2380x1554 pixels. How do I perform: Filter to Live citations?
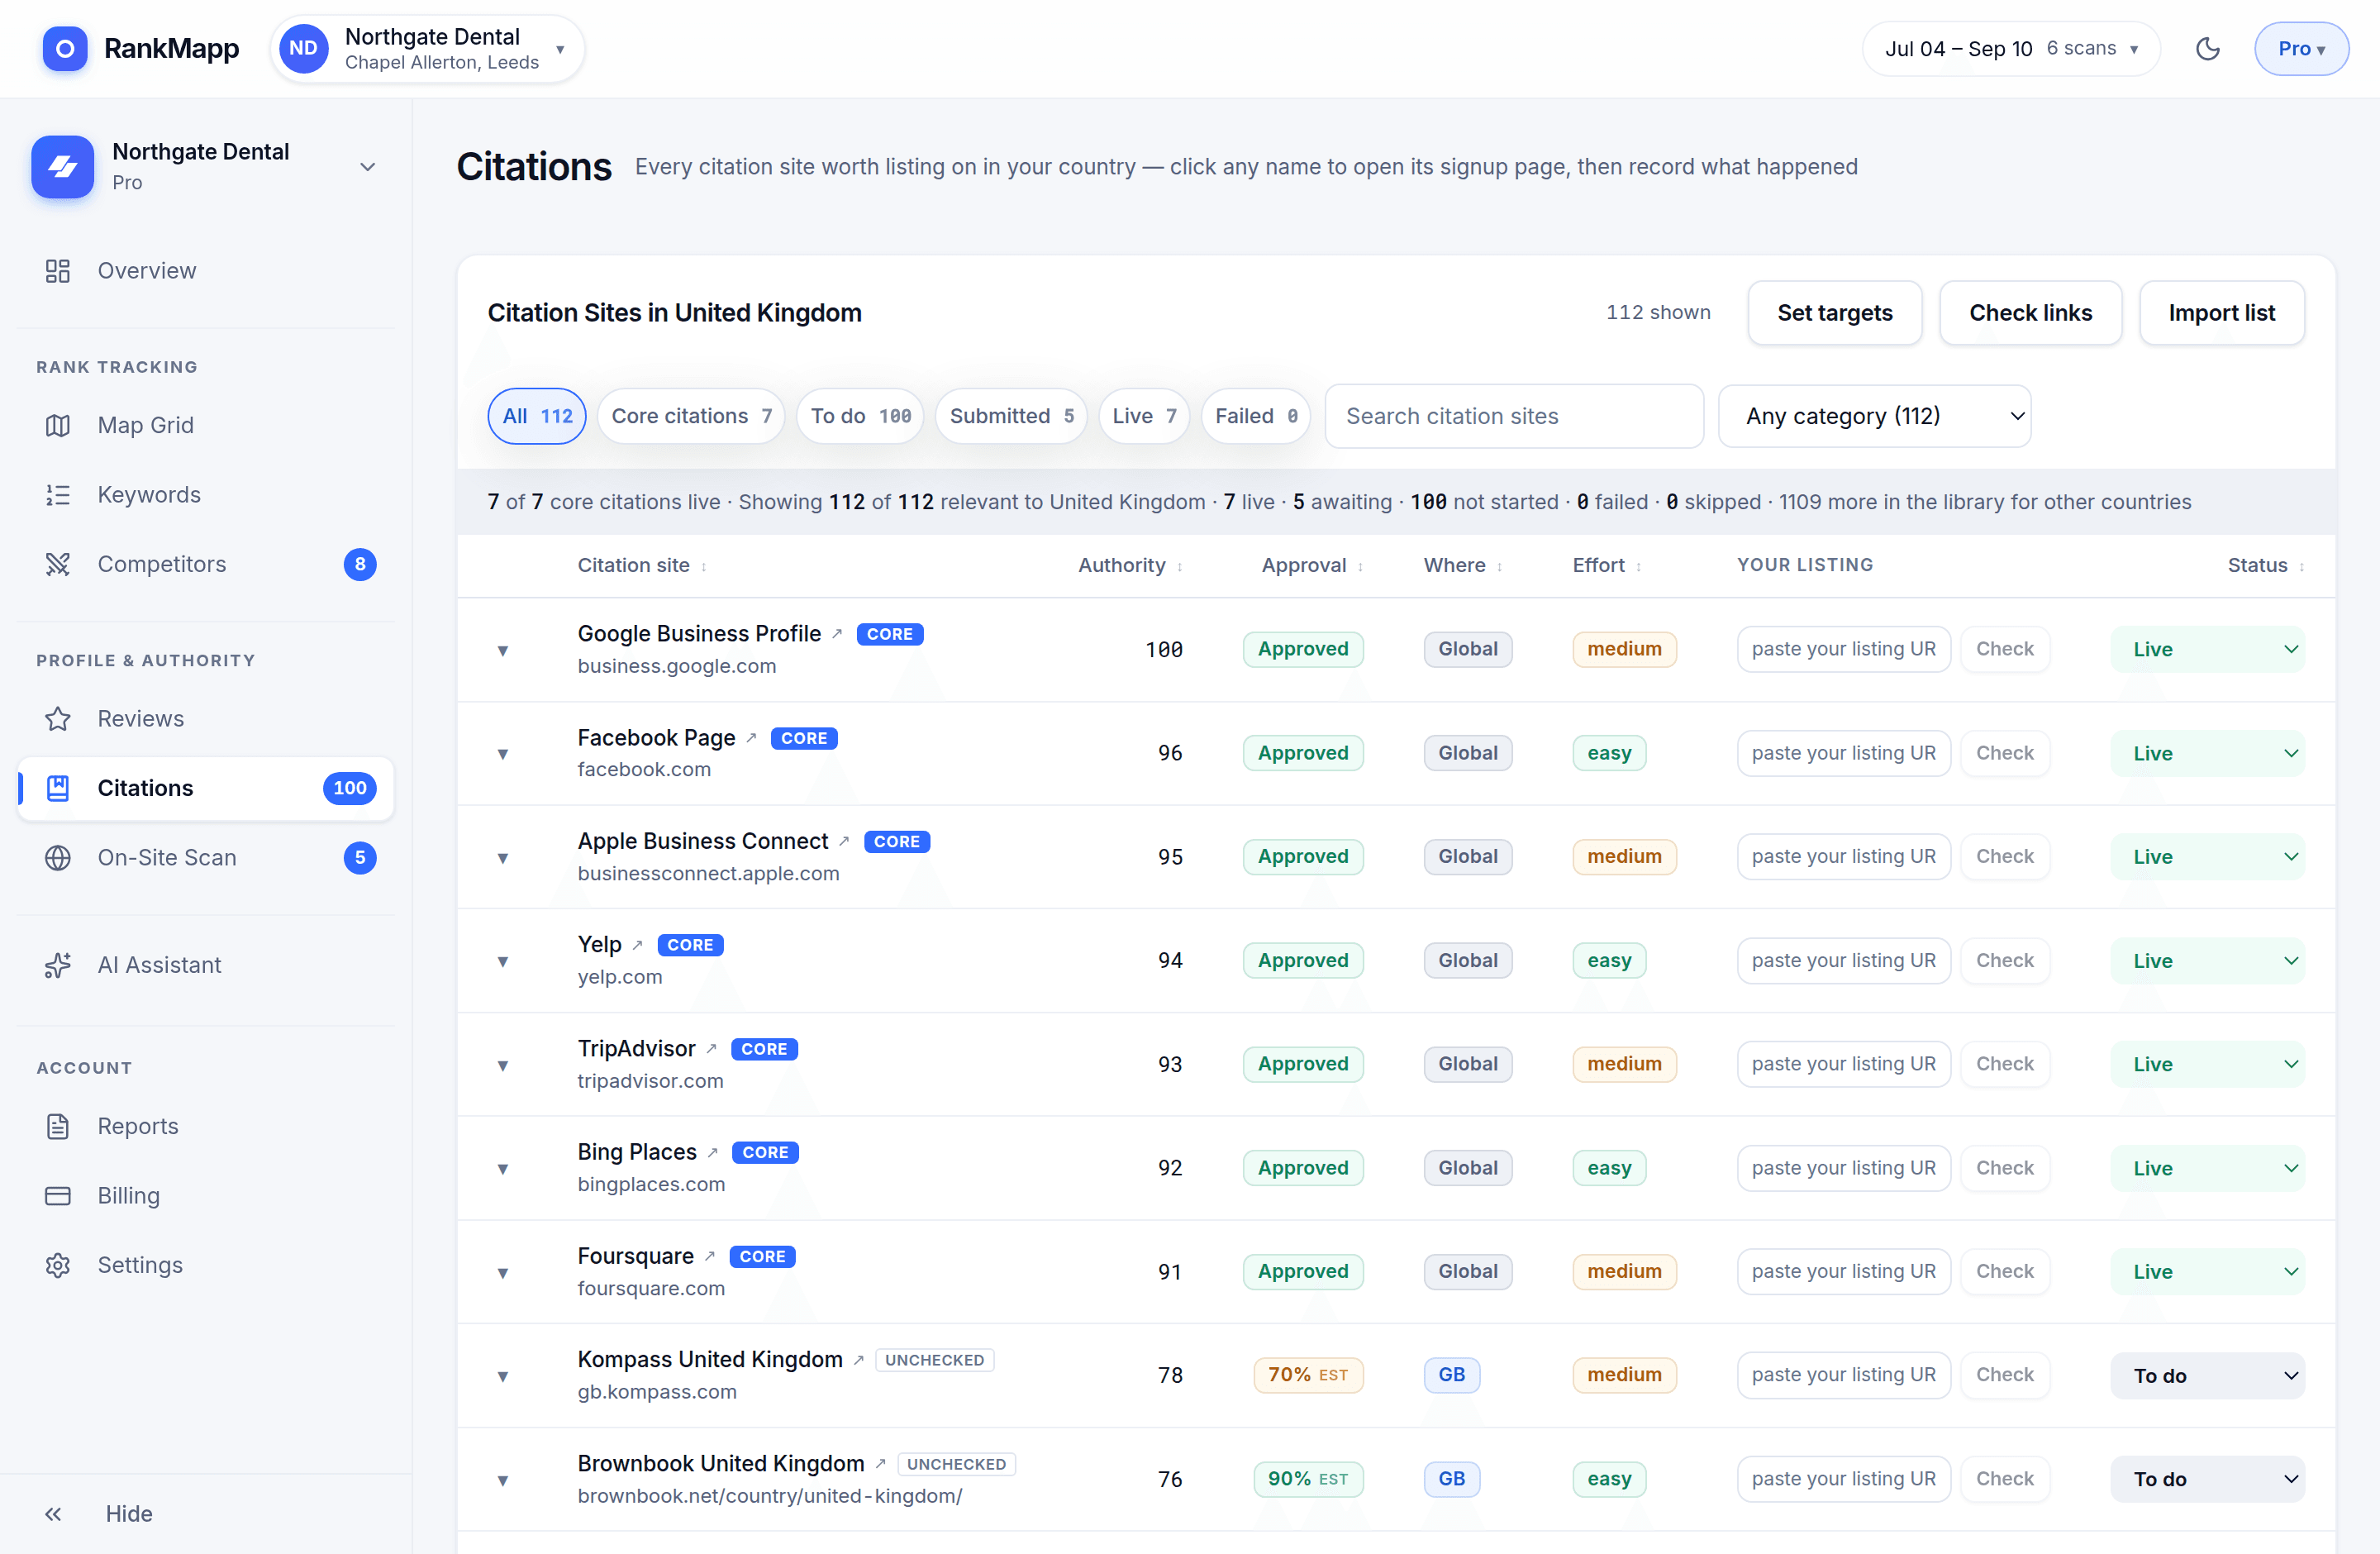tap(1144, 416)
